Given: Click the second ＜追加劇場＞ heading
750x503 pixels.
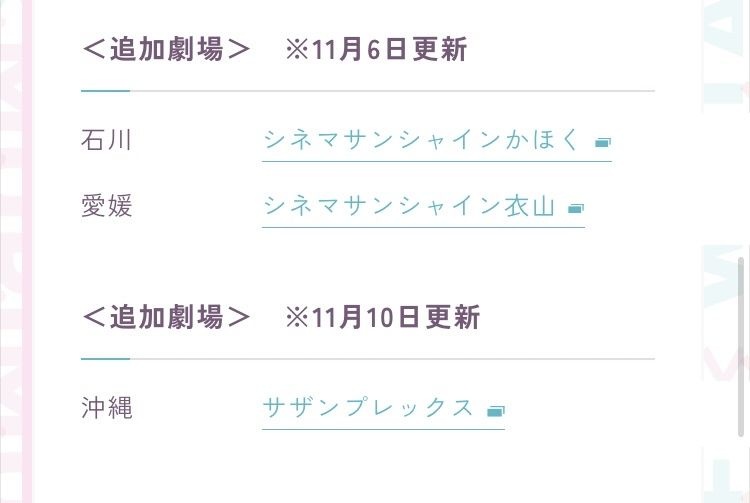Looking at the screenshot, I should [x=165, y=318].
